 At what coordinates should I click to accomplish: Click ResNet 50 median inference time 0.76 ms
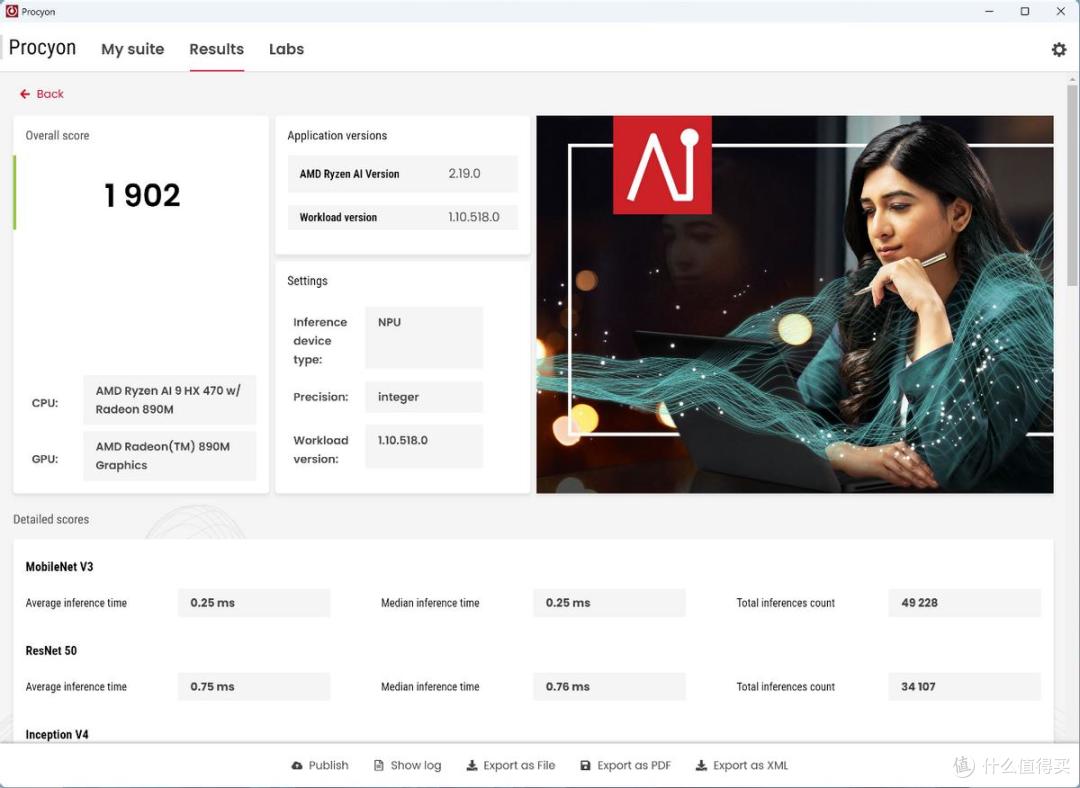pyautogui.click(x=610, y=687)
